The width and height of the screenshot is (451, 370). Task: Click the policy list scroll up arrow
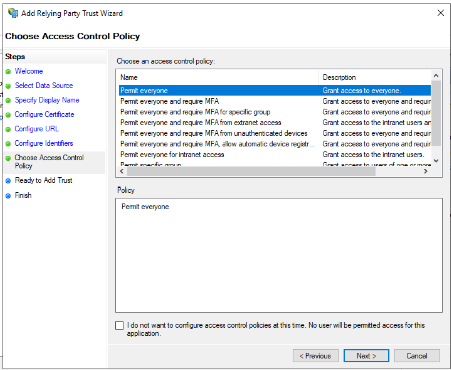(x=436, y=75)
